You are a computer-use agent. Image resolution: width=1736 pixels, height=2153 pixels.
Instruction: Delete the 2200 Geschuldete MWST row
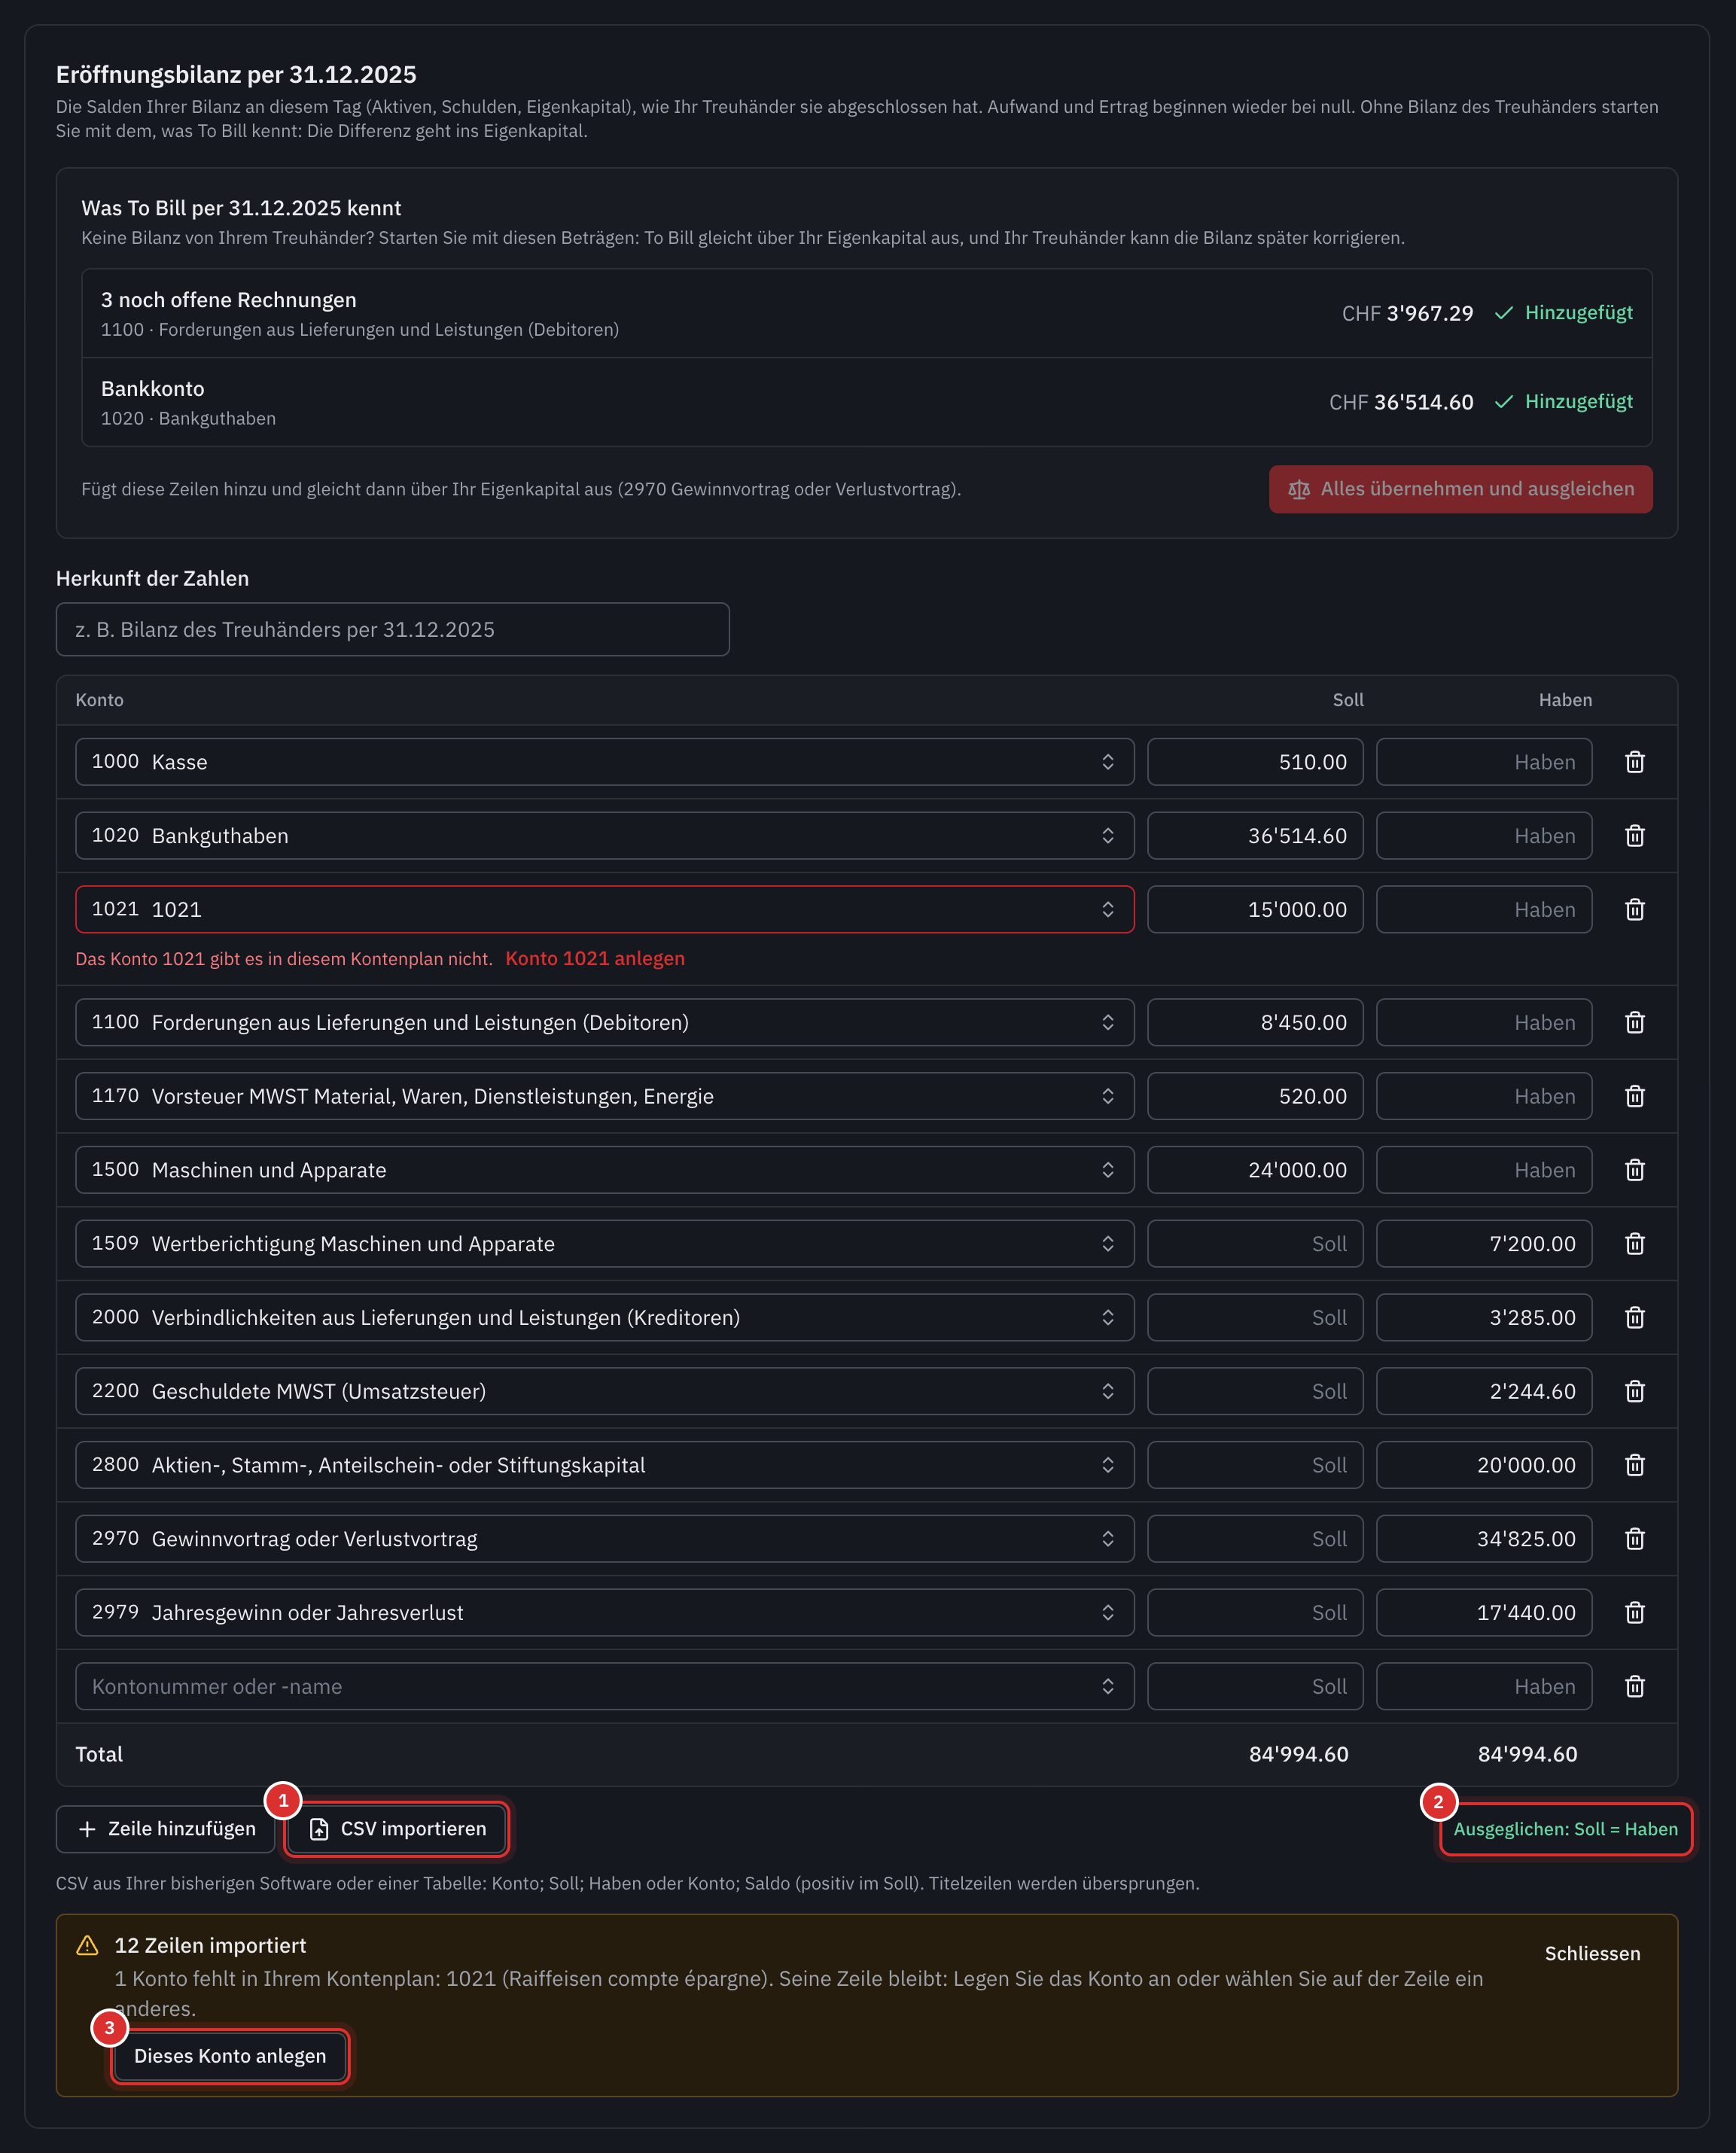1634,1392
